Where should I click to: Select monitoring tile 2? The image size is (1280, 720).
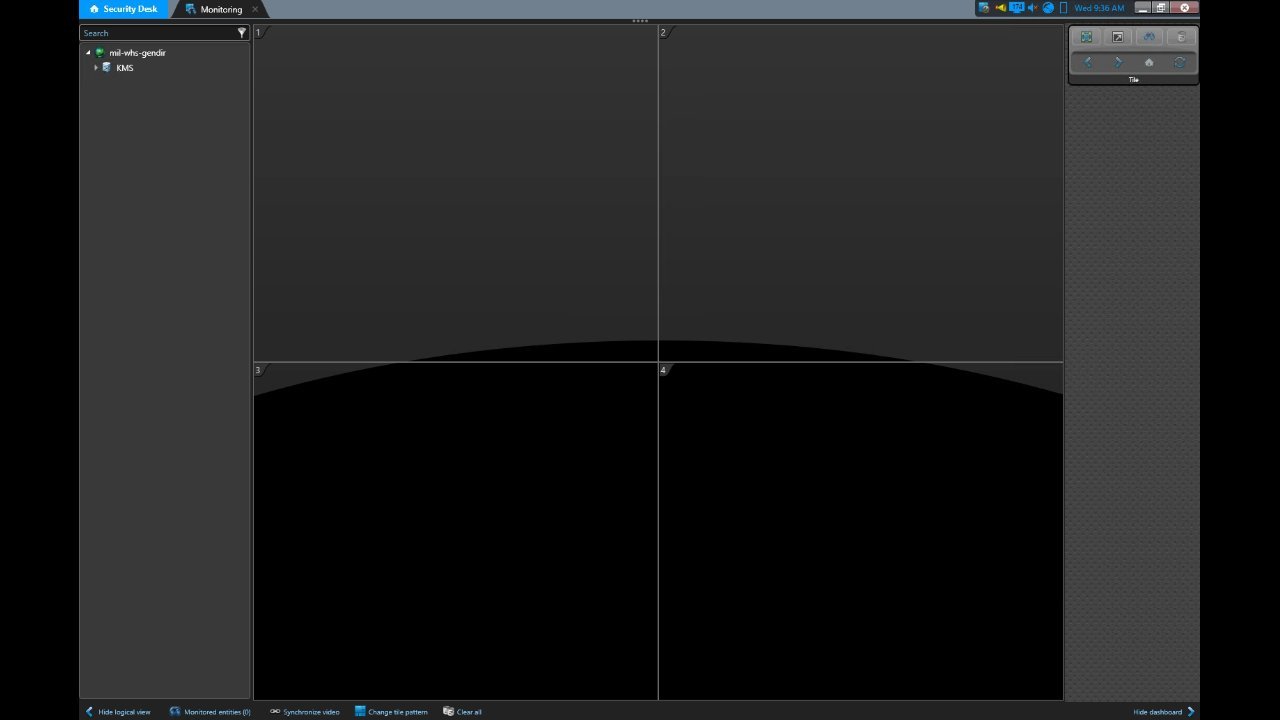(861, 193)
